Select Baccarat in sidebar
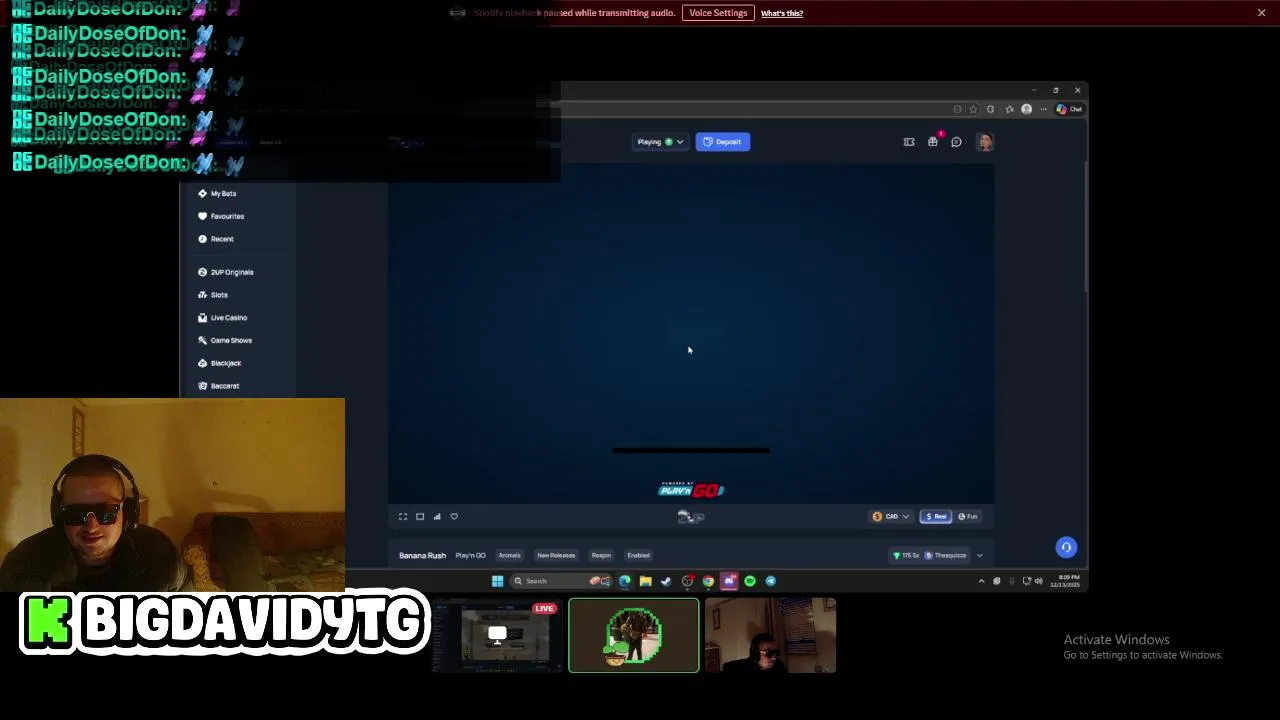This screenshot has height=720, width=1280. click(219, 386)
